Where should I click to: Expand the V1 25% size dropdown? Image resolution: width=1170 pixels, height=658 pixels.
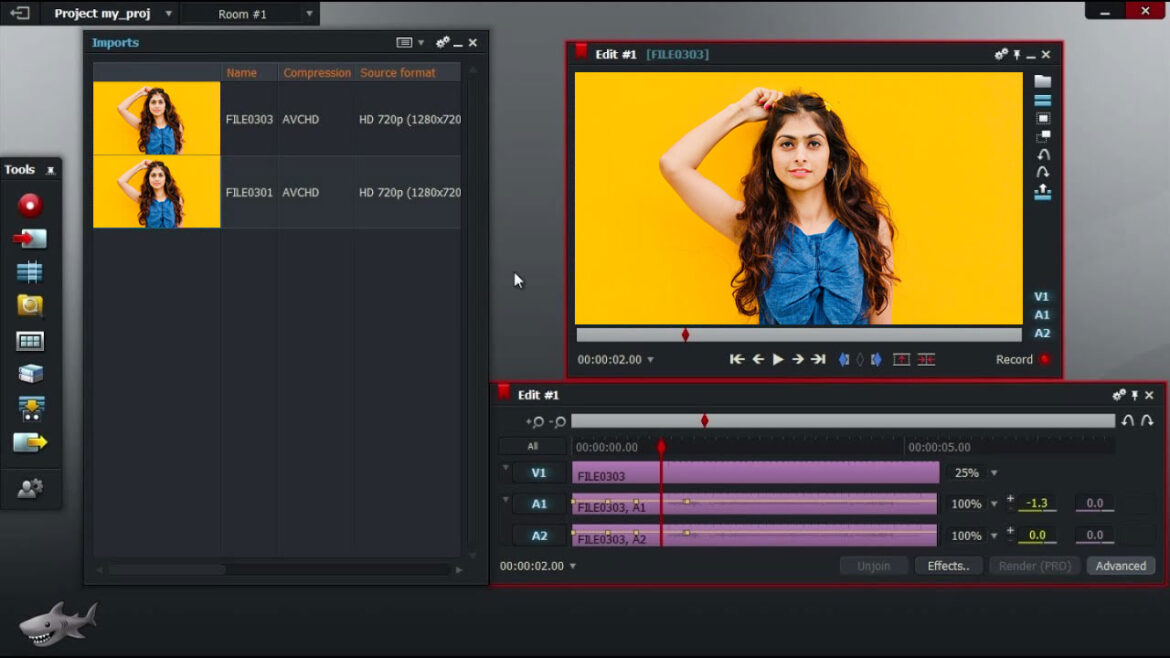[994, 473]
